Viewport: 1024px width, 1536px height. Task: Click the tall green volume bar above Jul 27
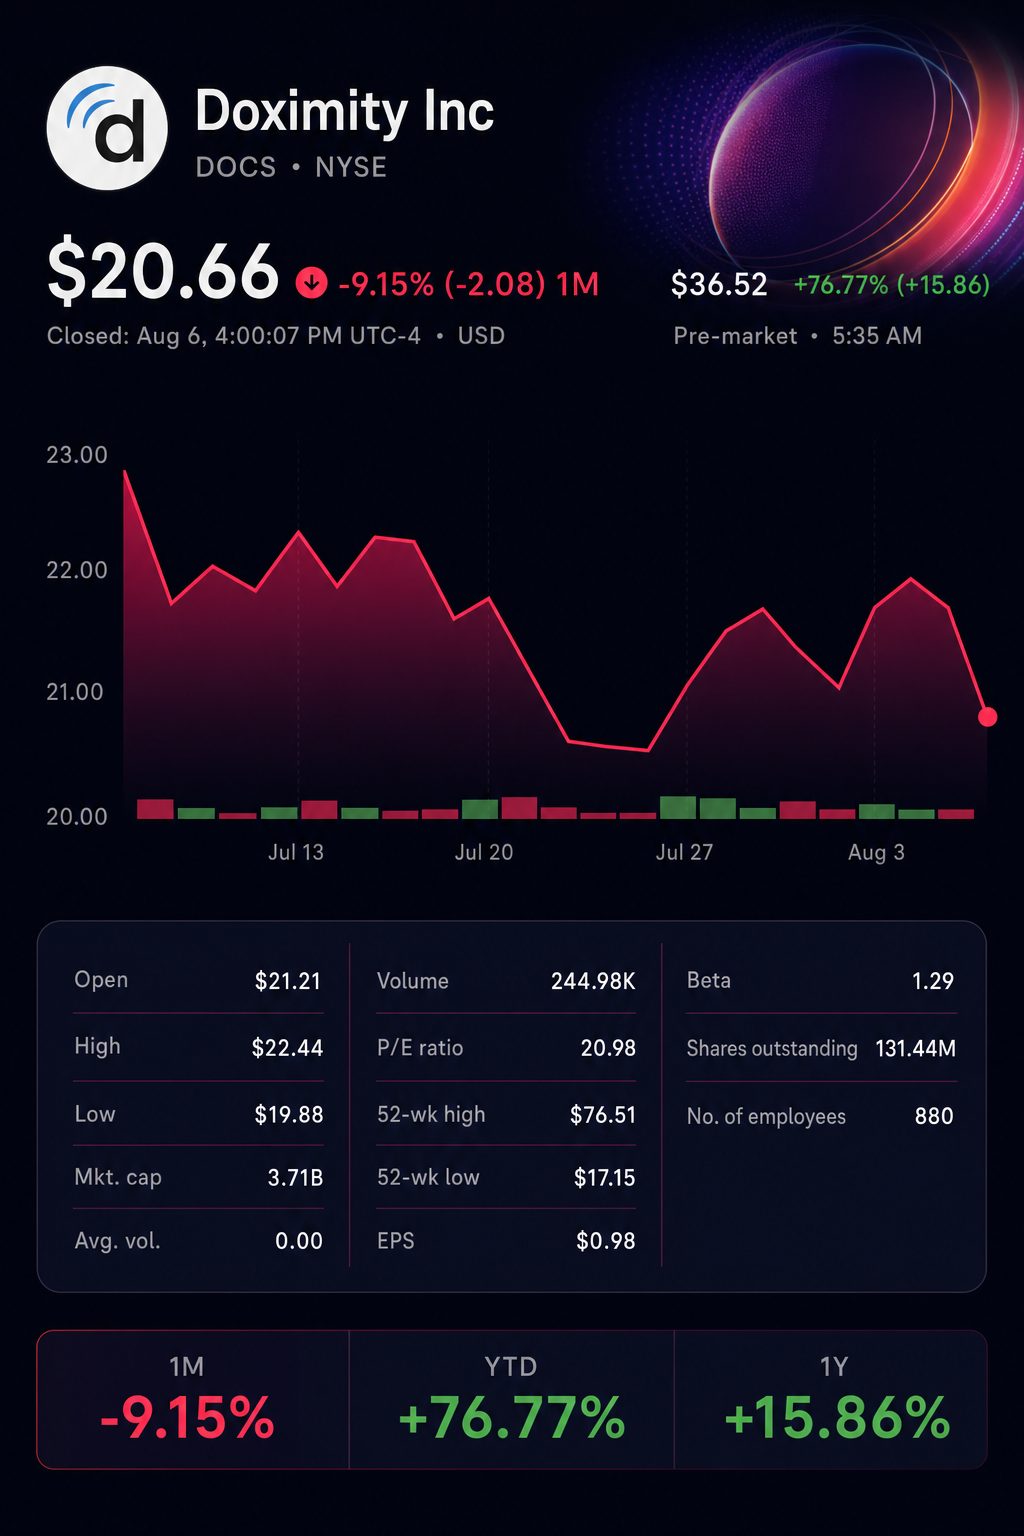tap(678, 808)
